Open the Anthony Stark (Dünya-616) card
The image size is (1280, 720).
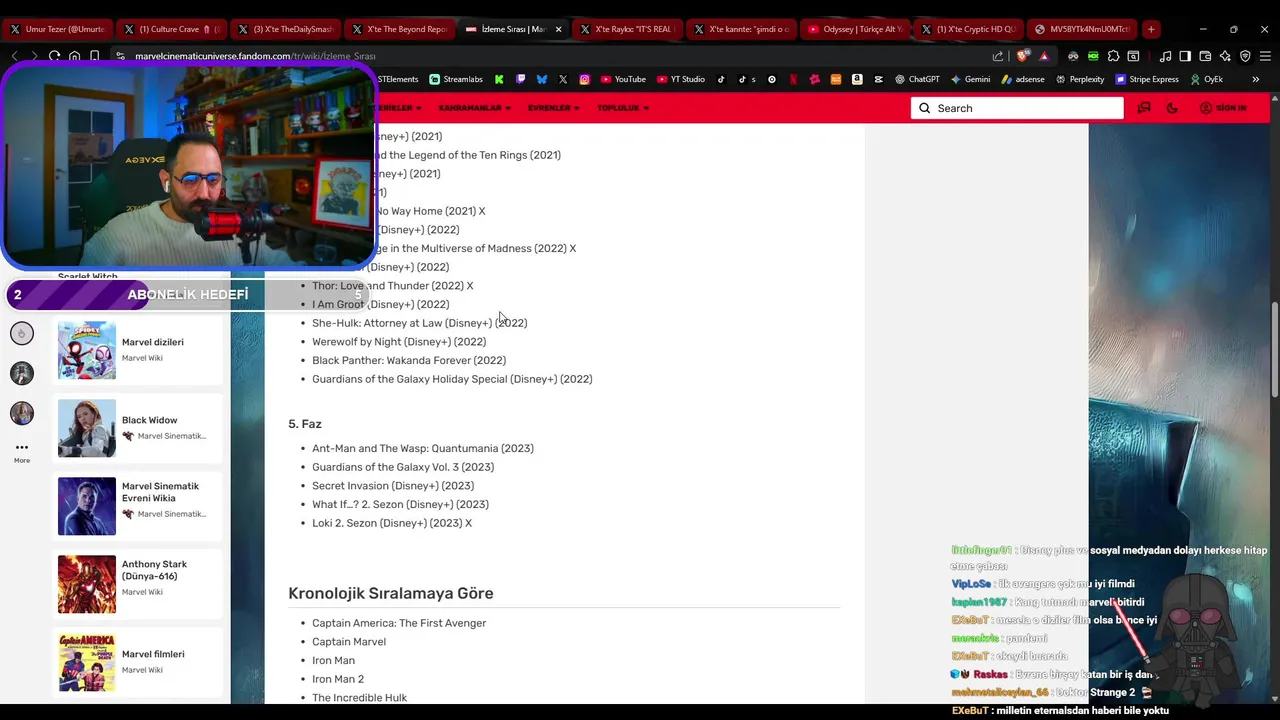pos(137,584)
